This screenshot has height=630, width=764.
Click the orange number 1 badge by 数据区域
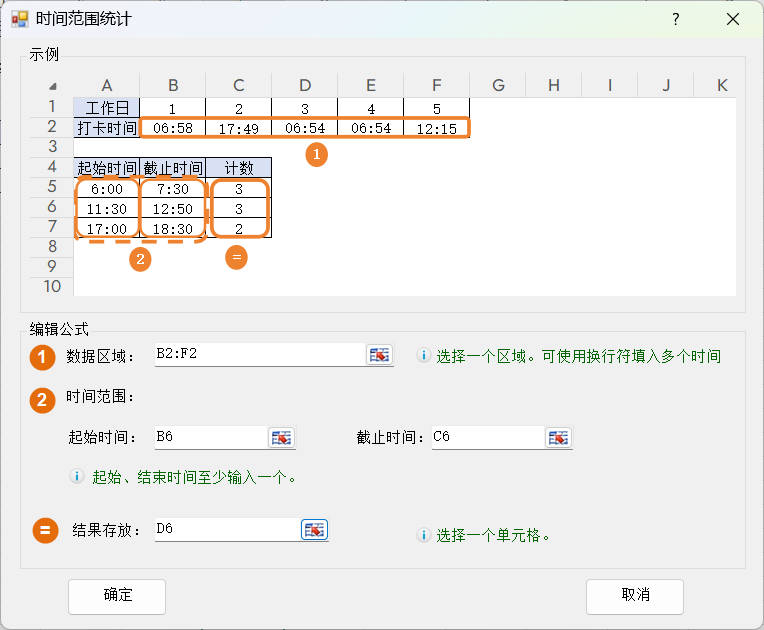click(x=43, y=357)
